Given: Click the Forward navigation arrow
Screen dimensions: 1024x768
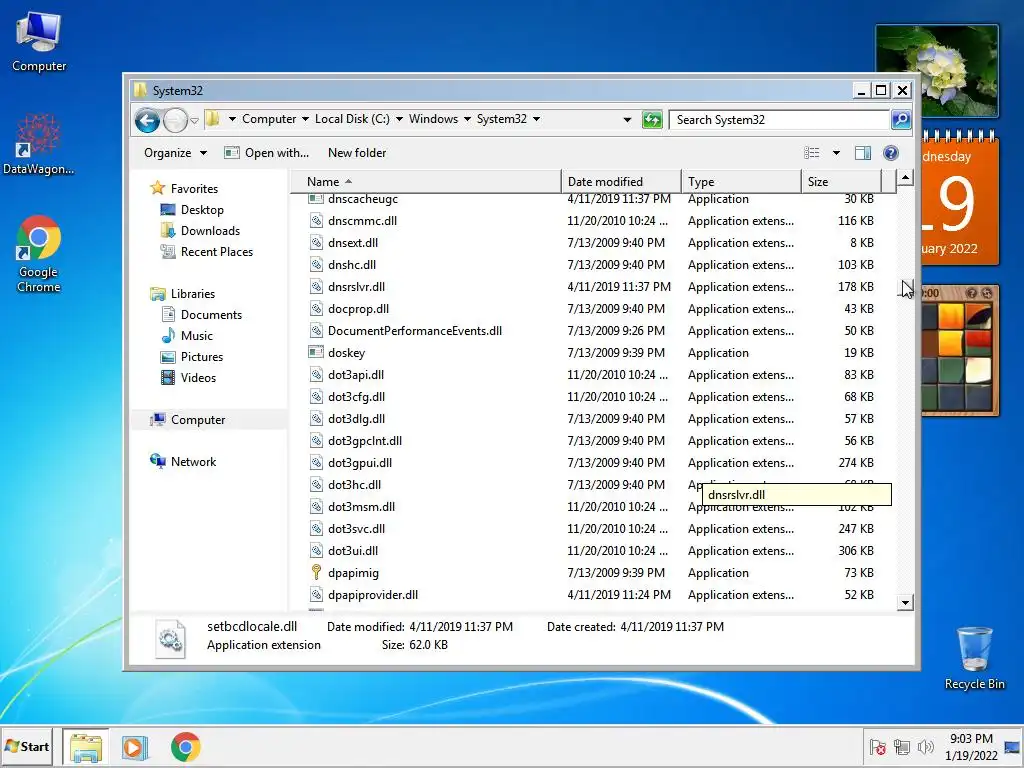Looking at the screenshot, I should pos(175,120).
